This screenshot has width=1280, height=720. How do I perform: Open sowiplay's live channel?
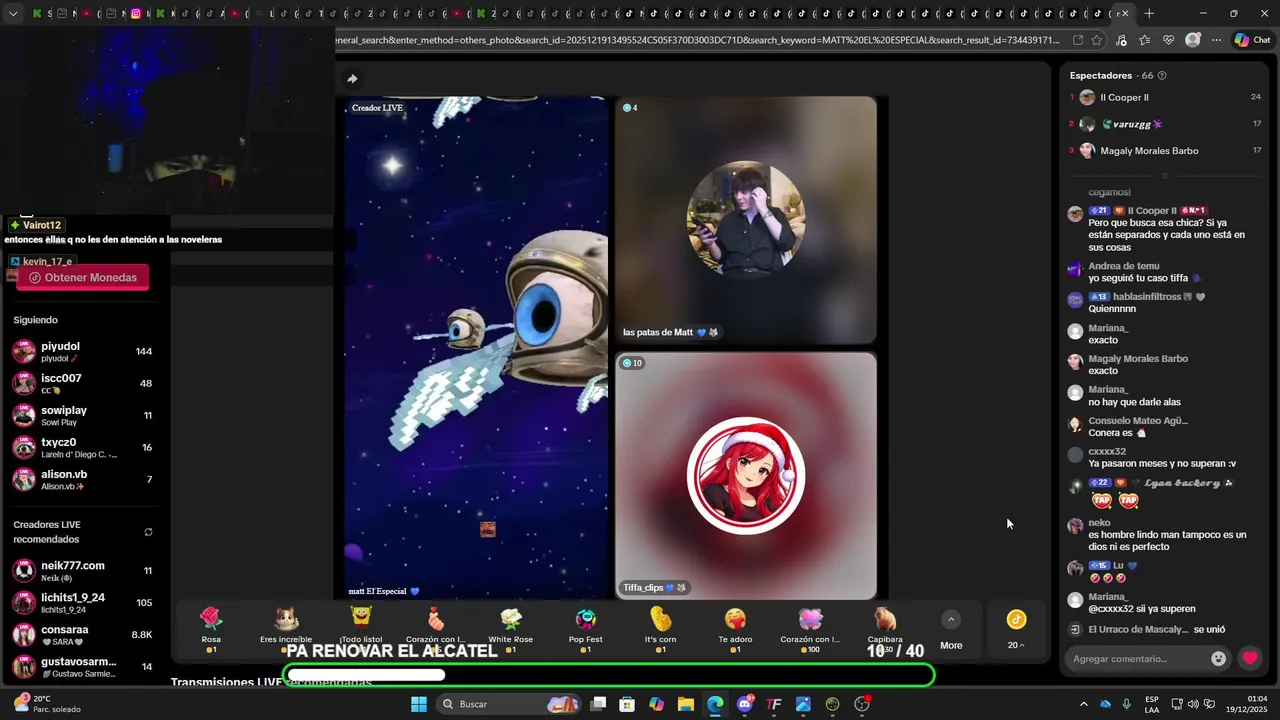coord(83,416)
